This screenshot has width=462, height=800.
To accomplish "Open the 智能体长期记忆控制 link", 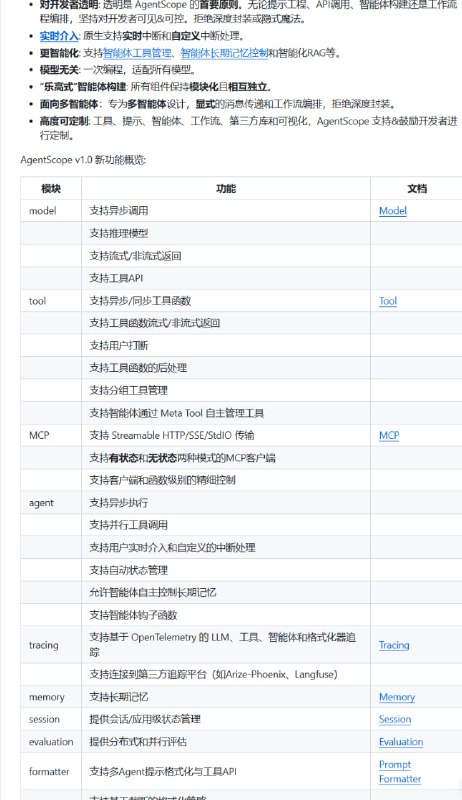I will (224, 53).
